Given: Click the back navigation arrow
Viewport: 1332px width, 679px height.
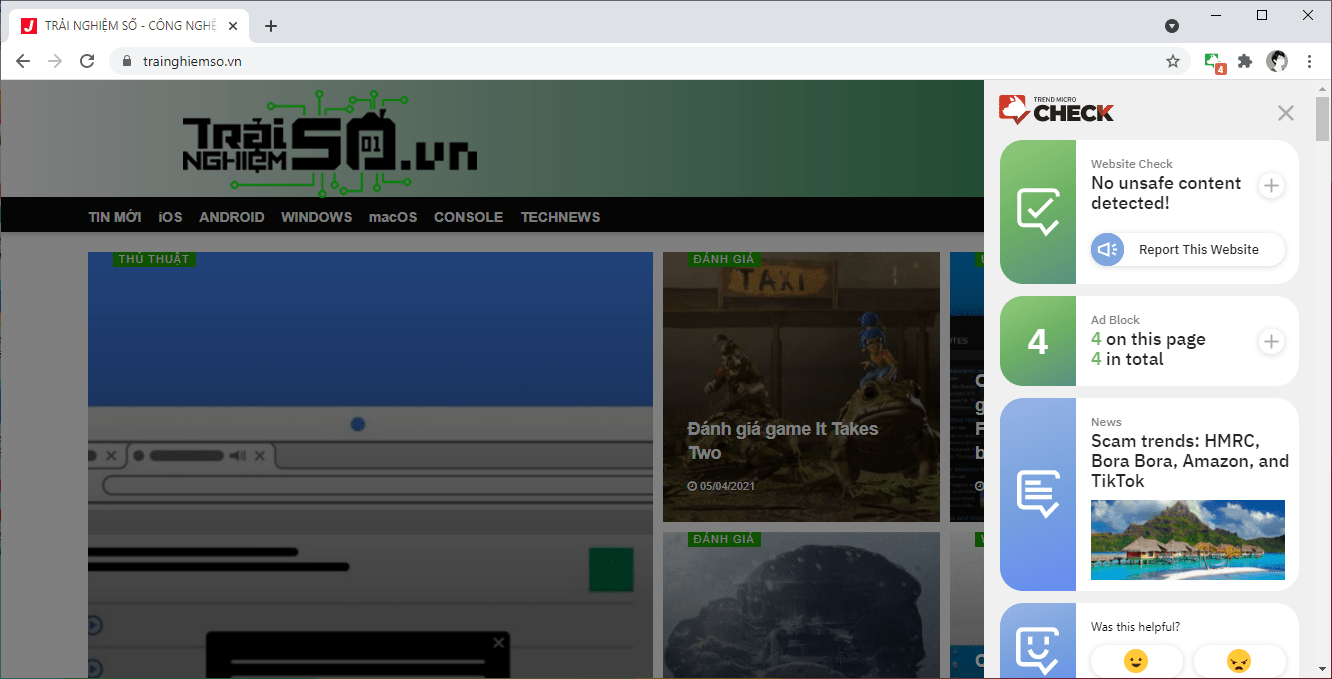Looking at the screenshot, I should 23,61.
